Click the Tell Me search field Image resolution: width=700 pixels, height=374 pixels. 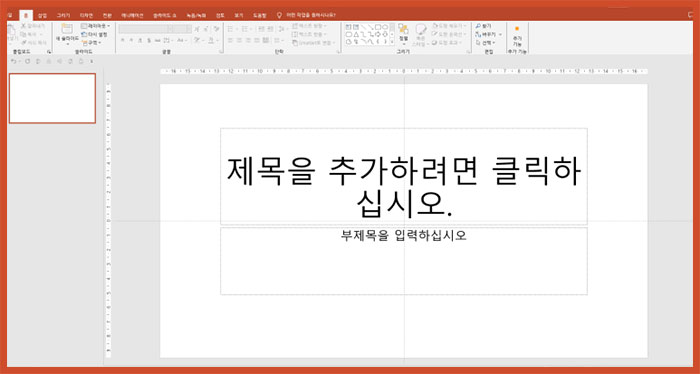(311, 15)
